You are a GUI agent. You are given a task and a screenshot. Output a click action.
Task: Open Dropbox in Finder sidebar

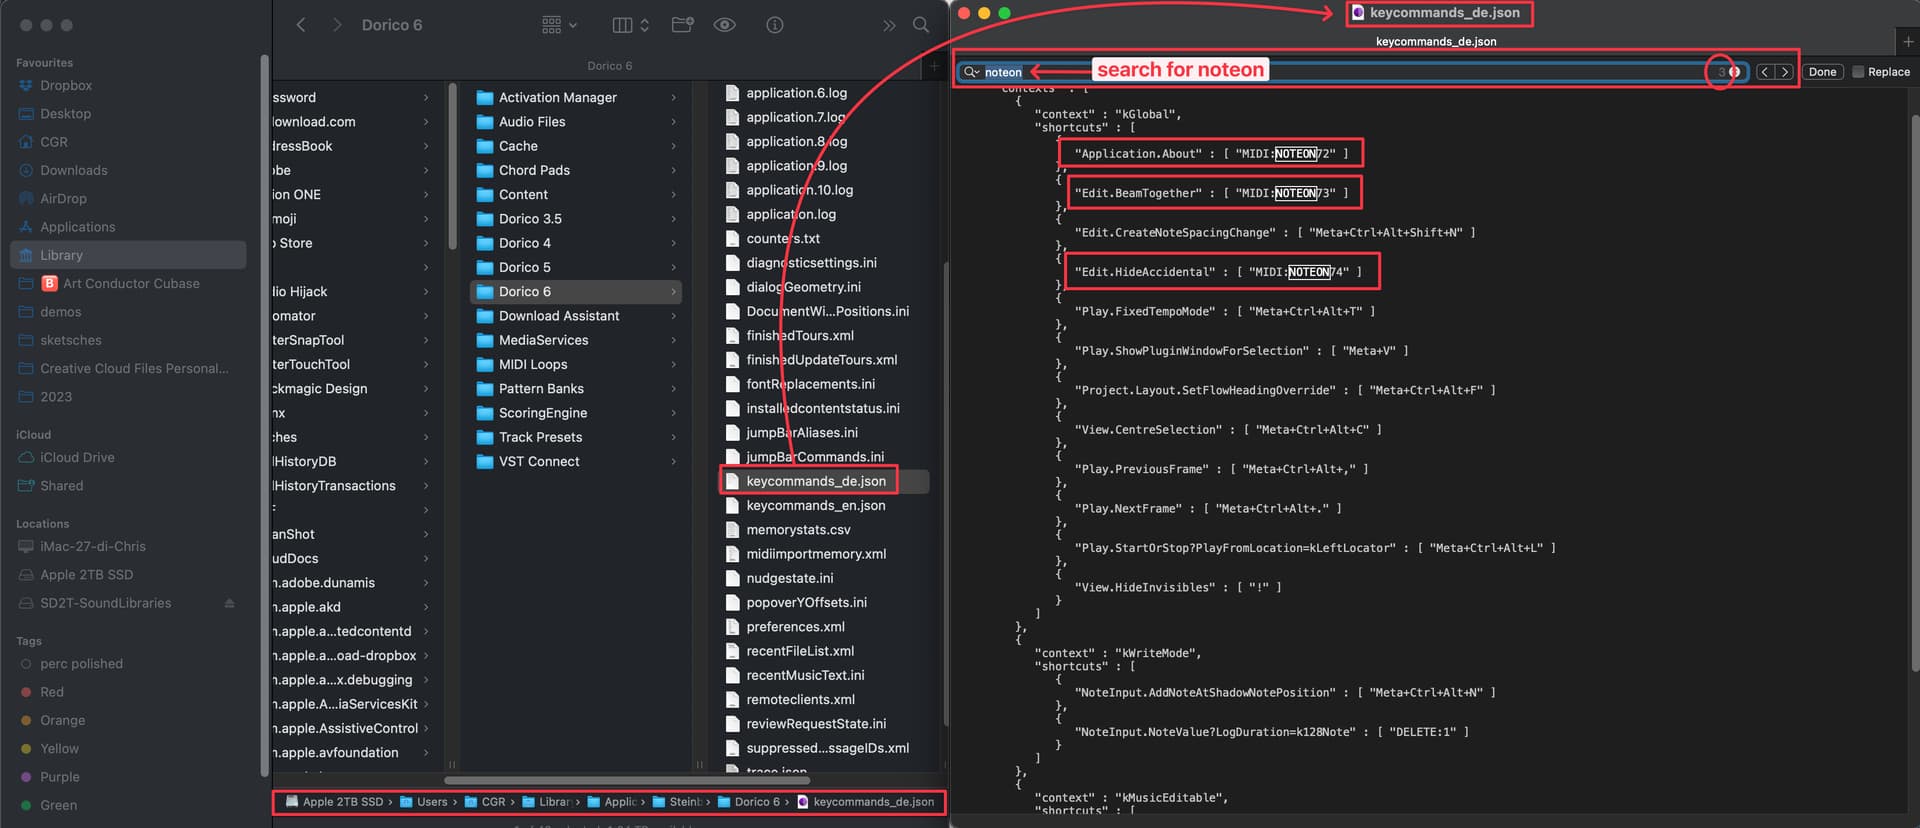[66, 86]
